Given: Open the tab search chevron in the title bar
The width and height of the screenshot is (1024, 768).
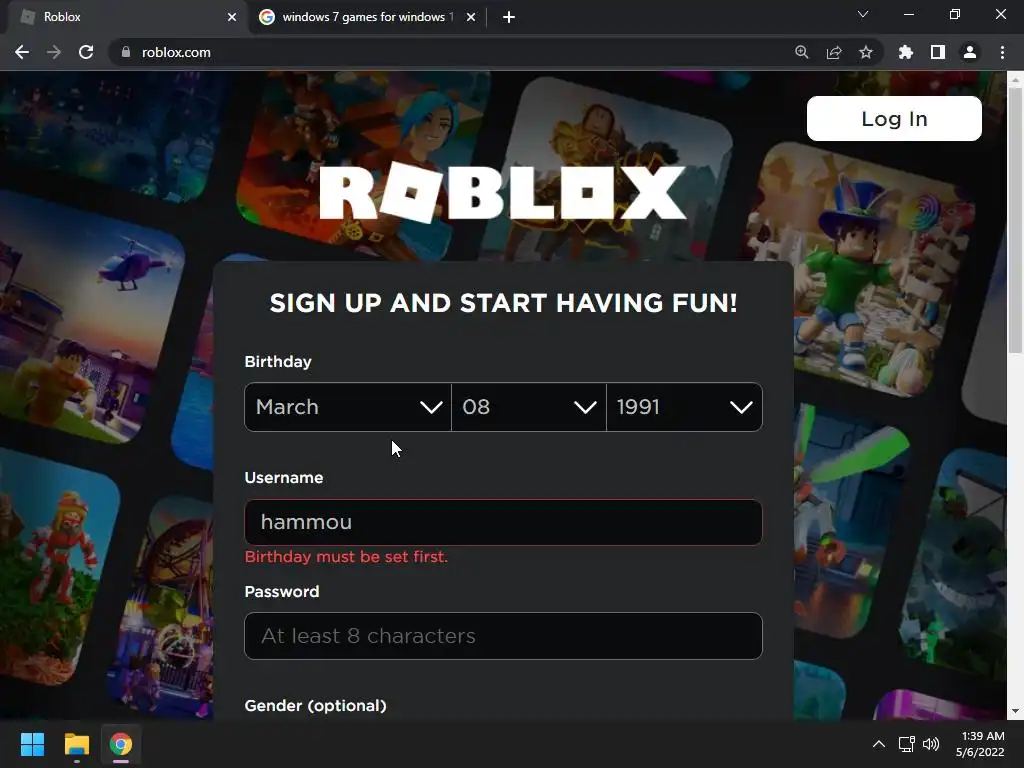Looking at the screenshot, I should pos(863,14).
